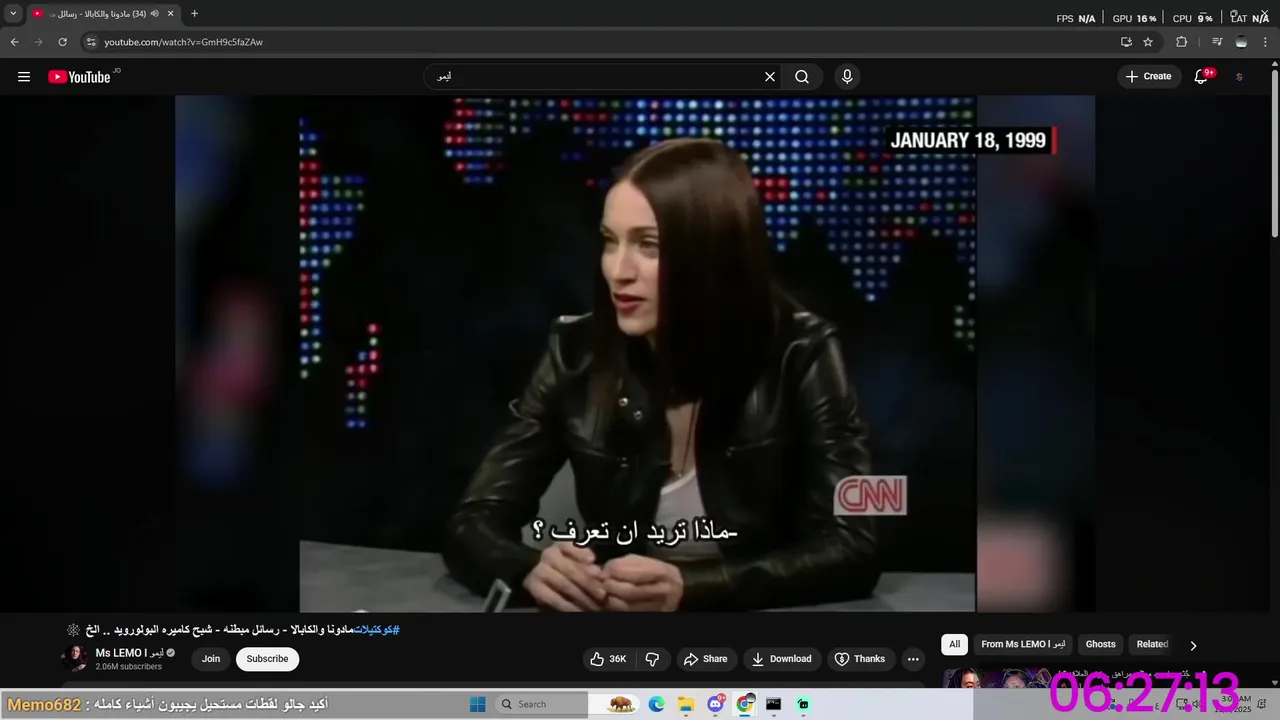Start voice search with the microphone

coord(847,77)
